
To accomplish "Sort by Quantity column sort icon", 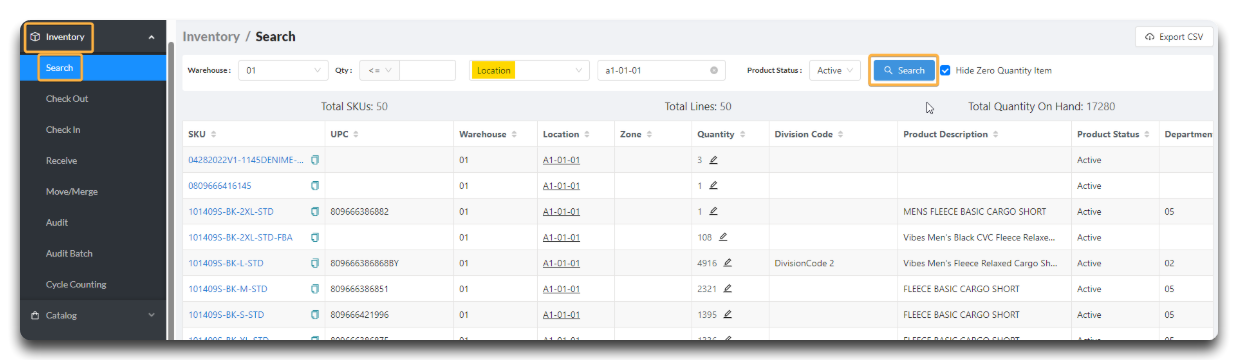I will tap(743, 135).
